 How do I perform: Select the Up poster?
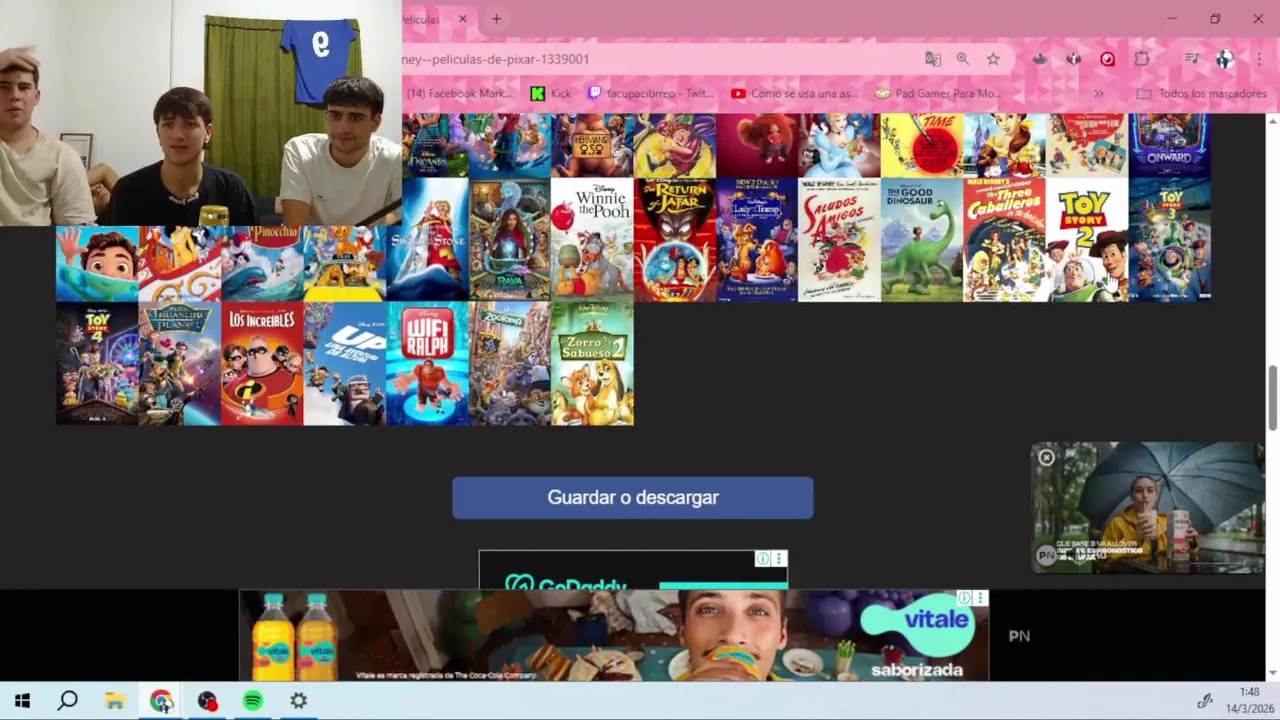345,364
